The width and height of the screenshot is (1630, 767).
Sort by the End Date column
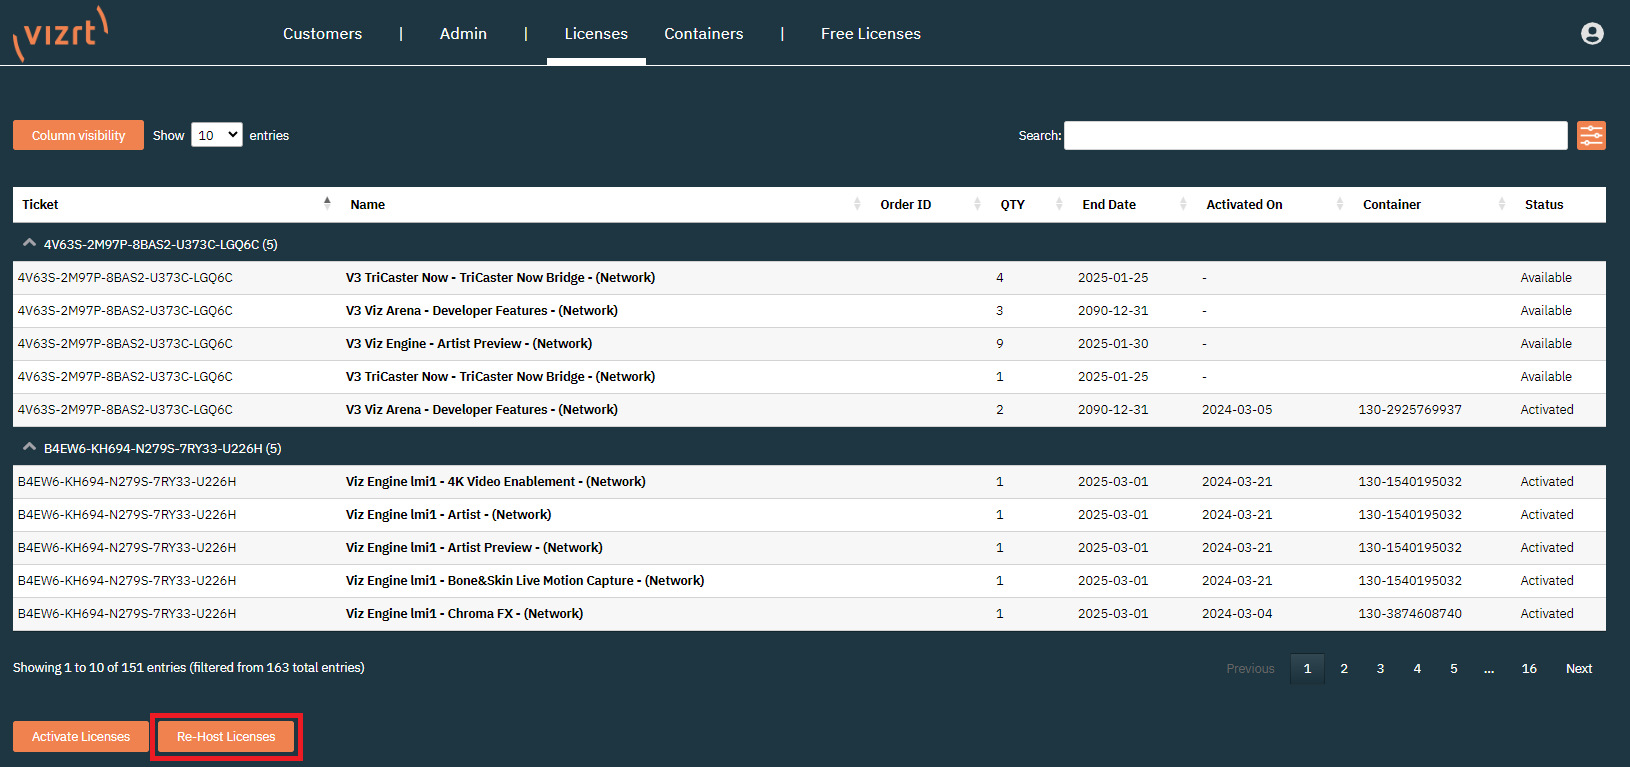[x=1109, y=205]
